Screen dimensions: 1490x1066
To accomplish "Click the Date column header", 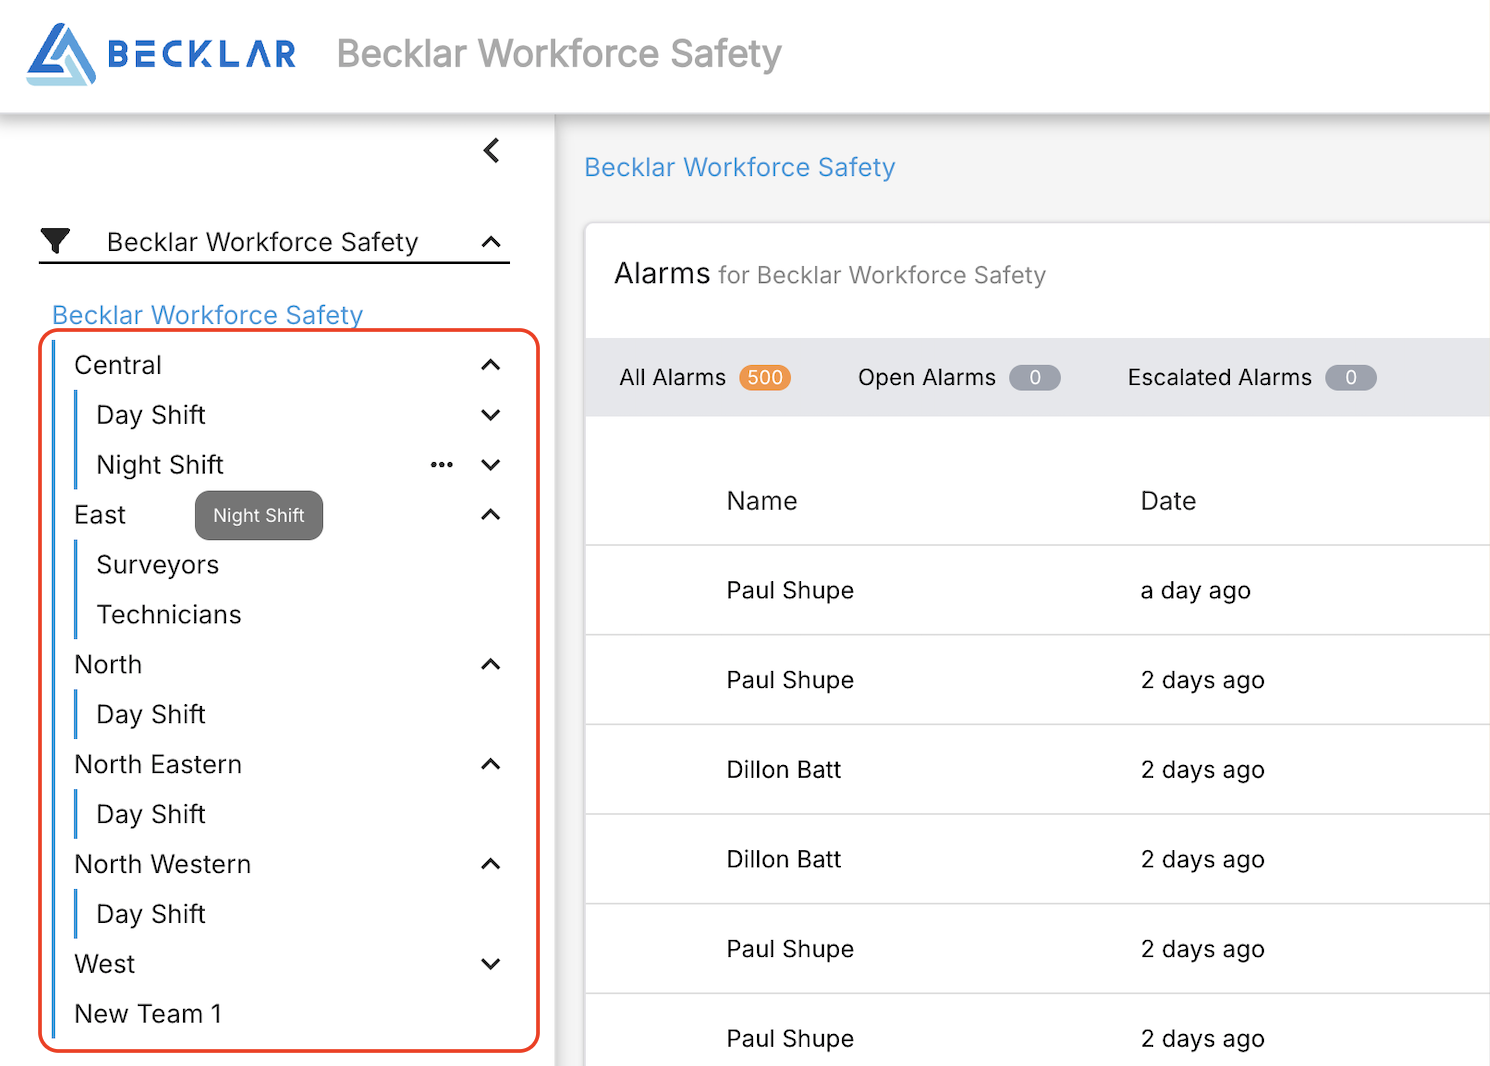I will click(1168, 501).
